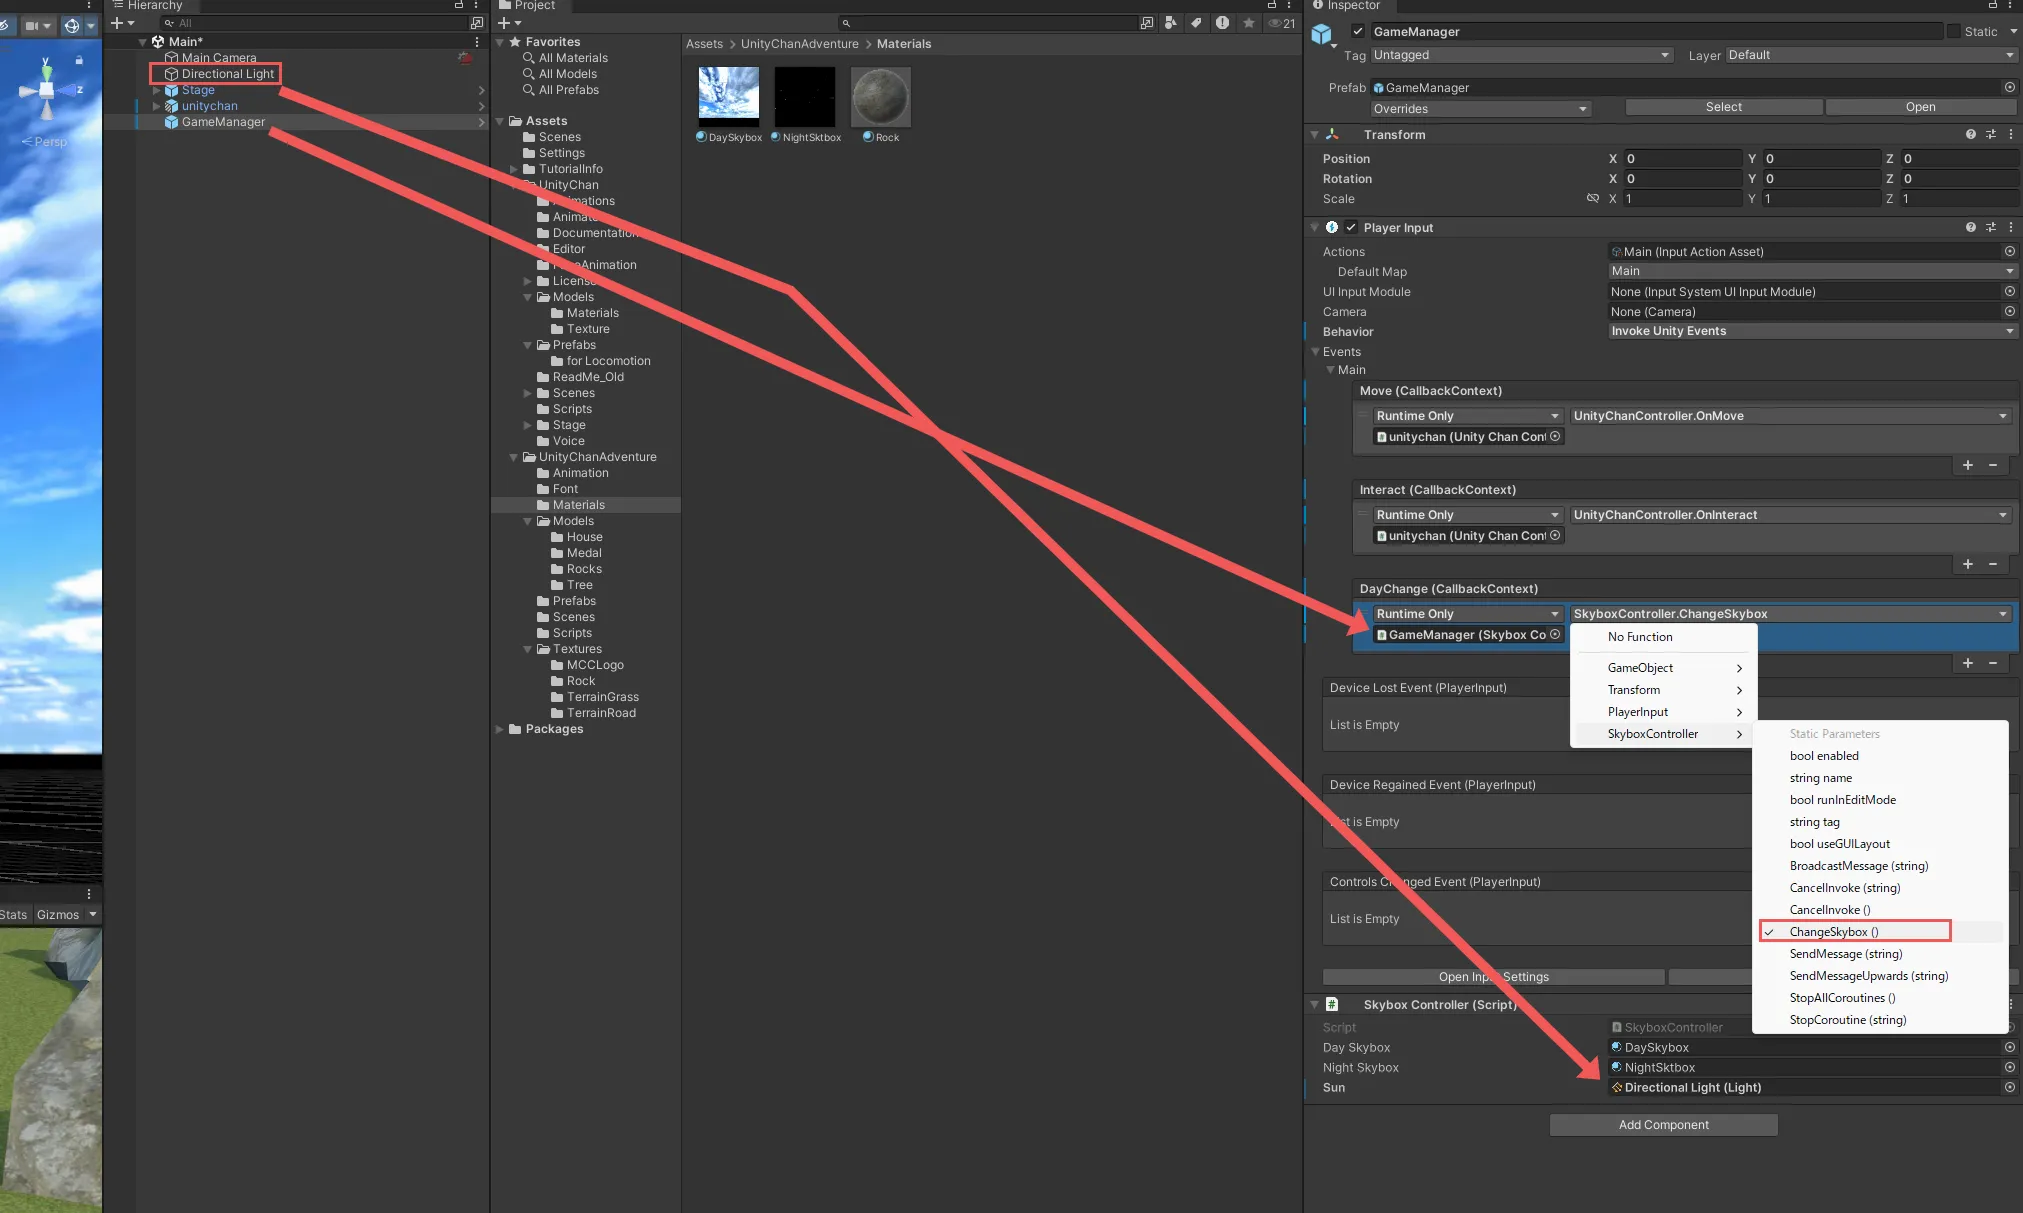The width and height of the screenshot is (2023, 1213).
Task: Click the Add Component button at bottom
Action: pyautogui.click(x=1663, y=1123)
